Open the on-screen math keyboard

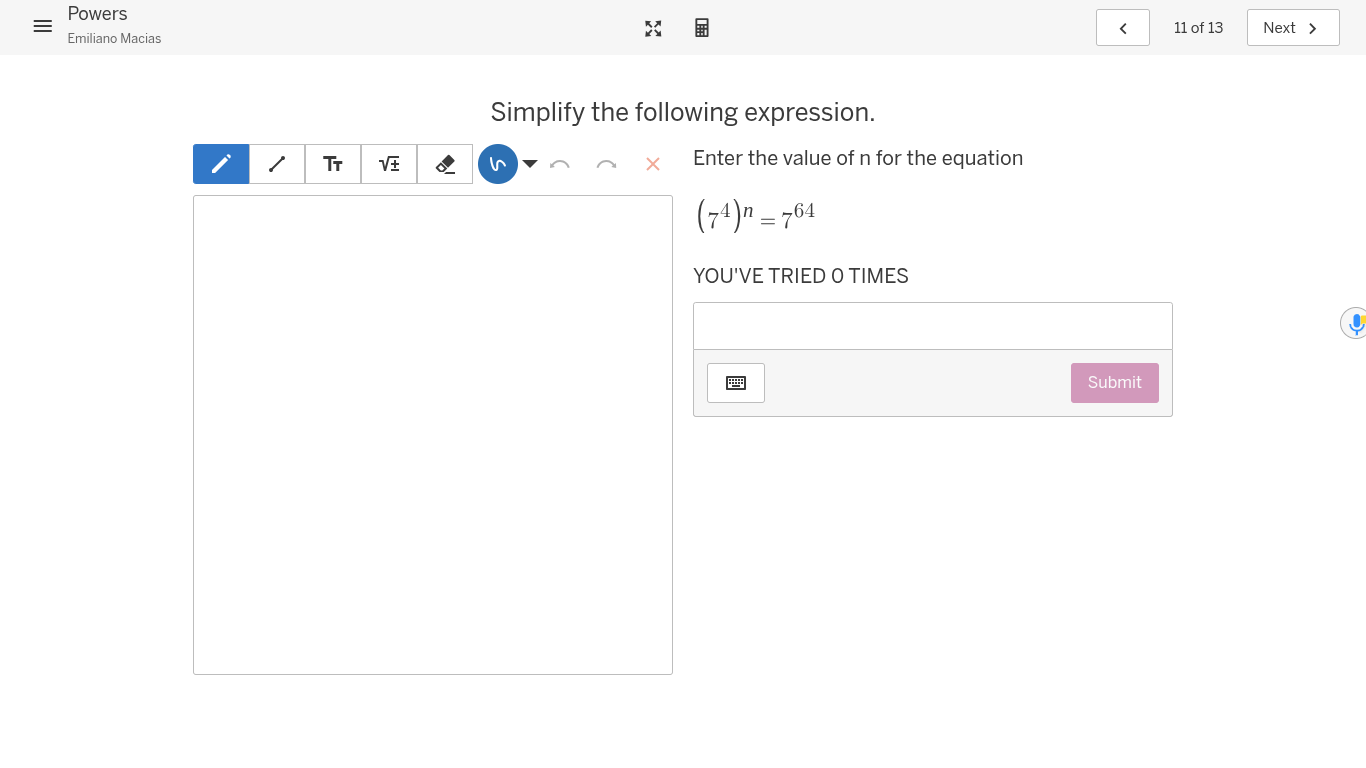coord(736,383)
